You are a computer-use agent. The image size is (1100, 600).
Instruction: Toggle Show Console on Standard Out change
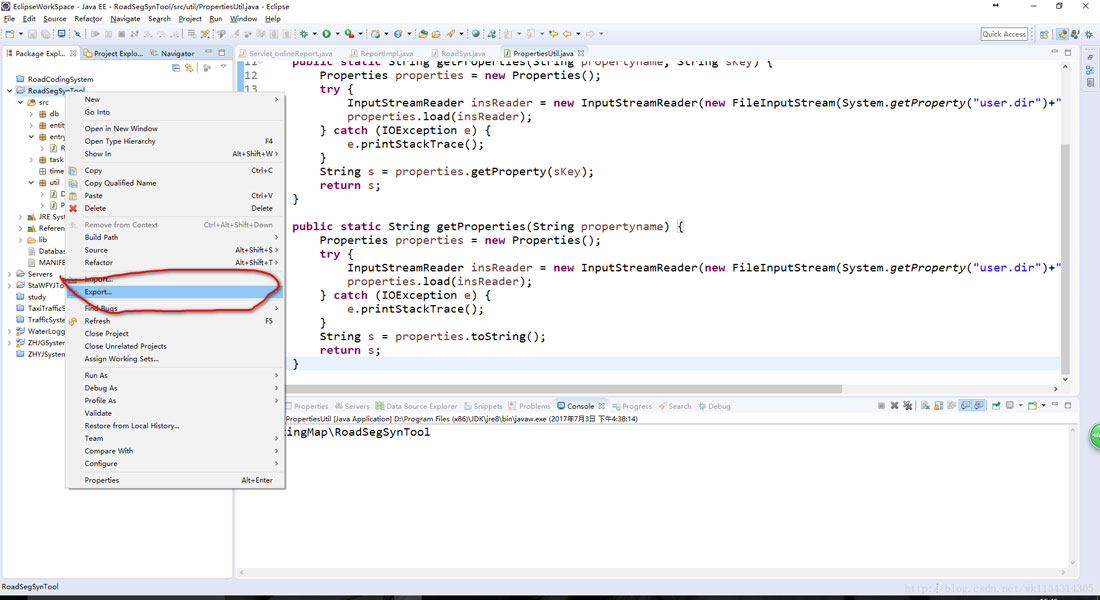[965, 406]
